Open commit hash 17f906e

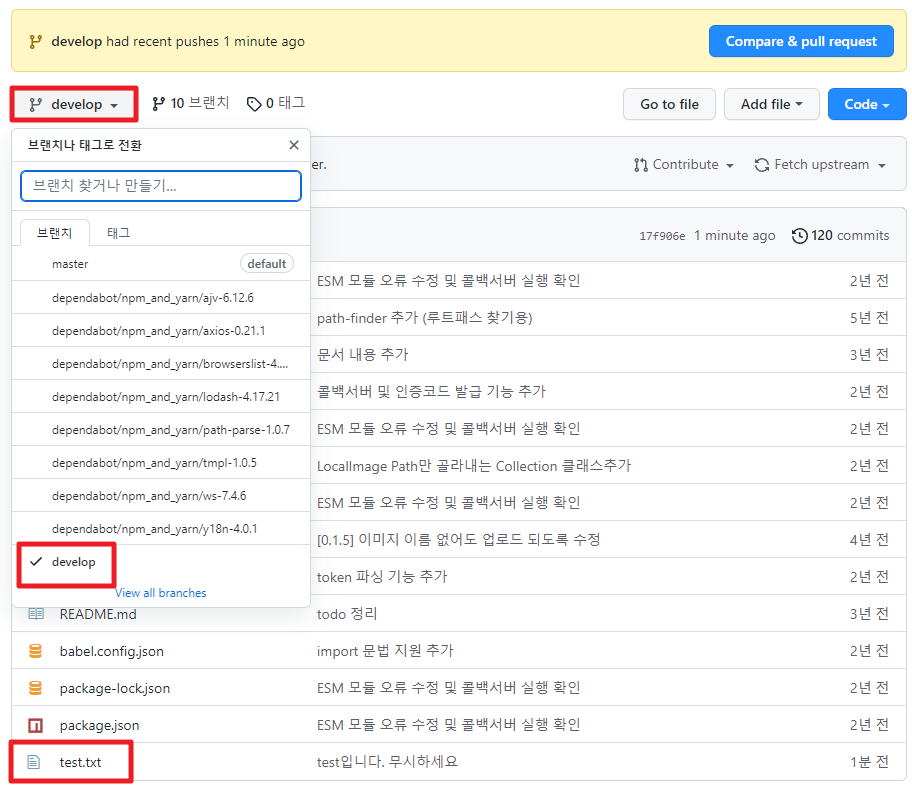coord(662,236)
